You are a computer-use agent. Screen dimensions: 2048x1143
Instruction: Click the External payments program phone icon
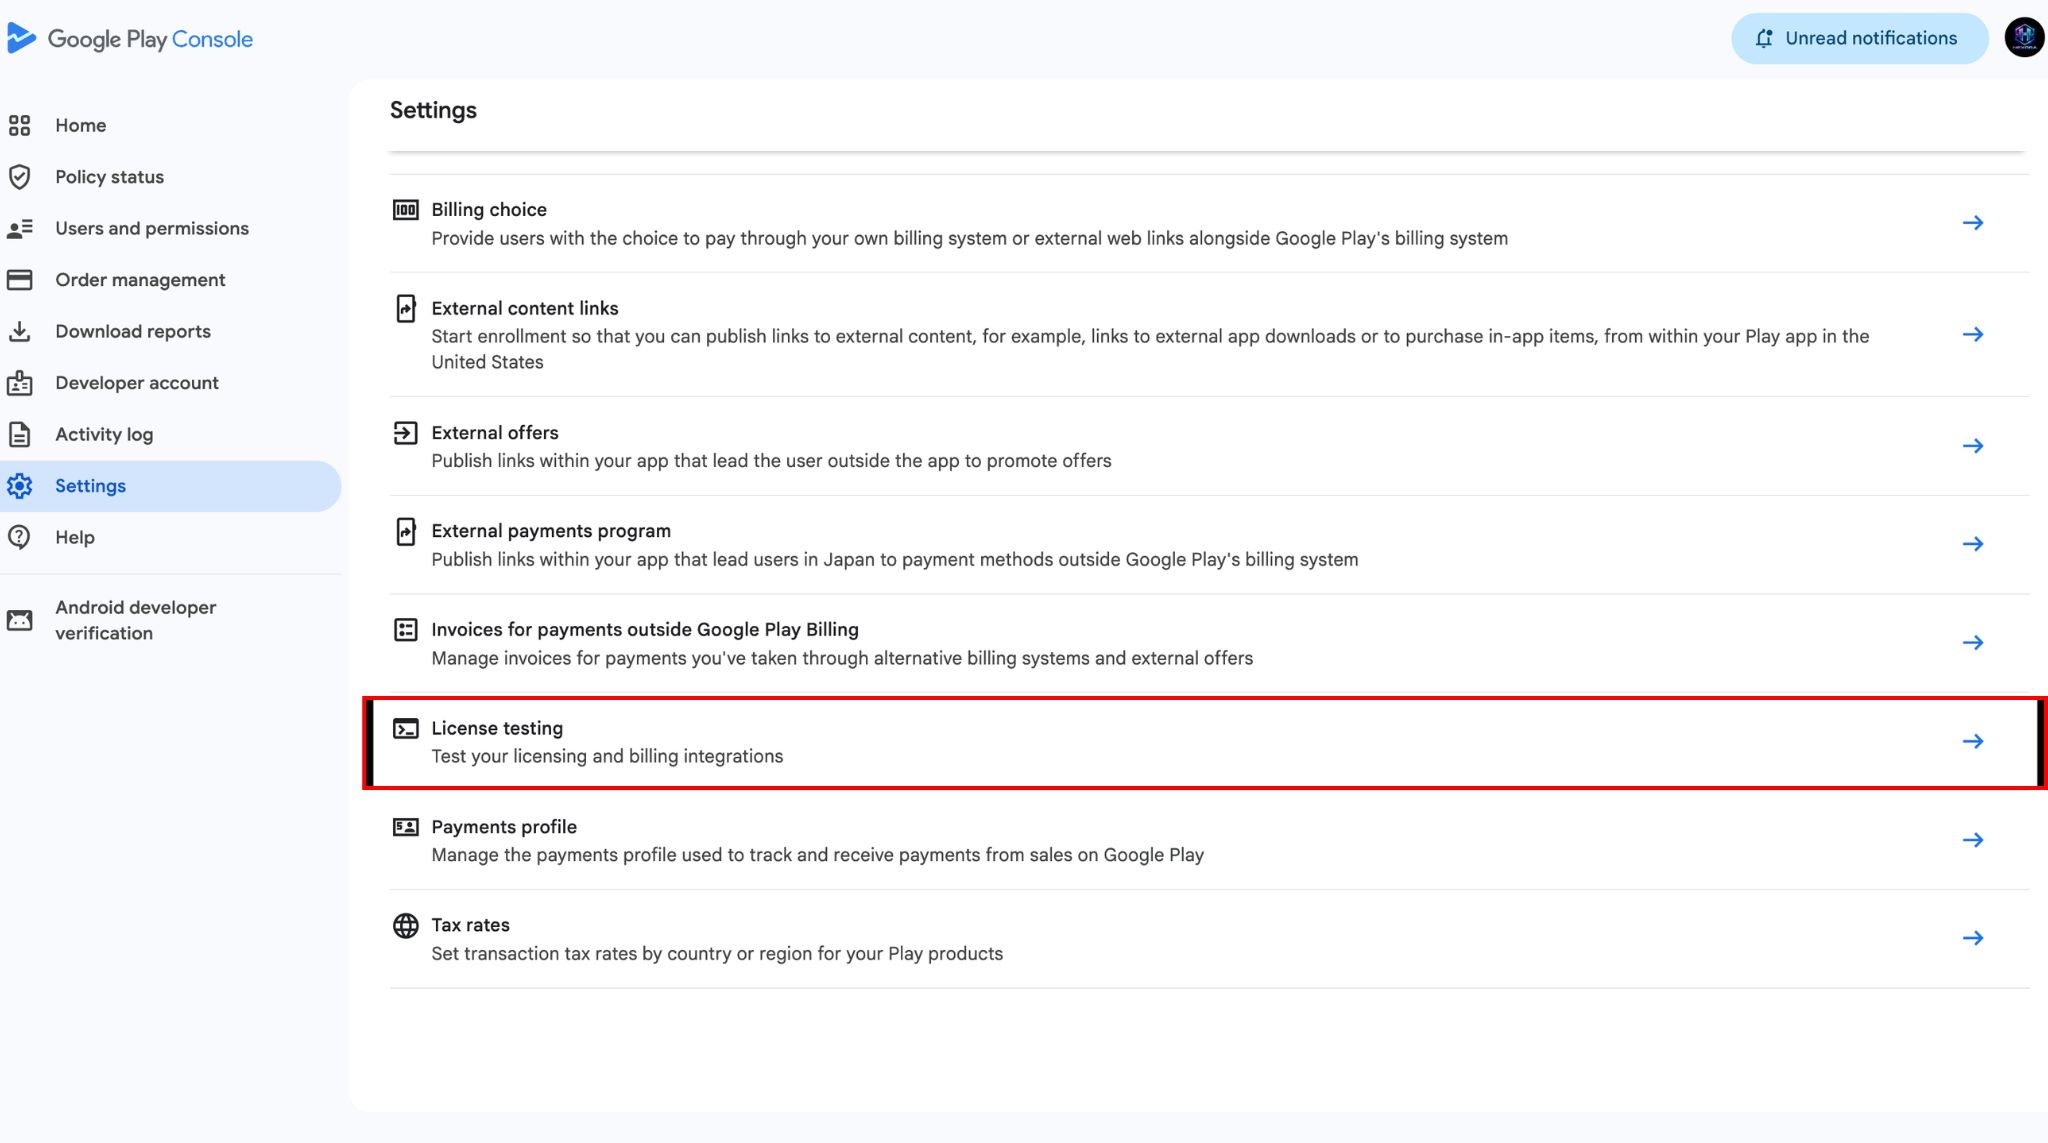pyautogui.click(x=405, y=531)
